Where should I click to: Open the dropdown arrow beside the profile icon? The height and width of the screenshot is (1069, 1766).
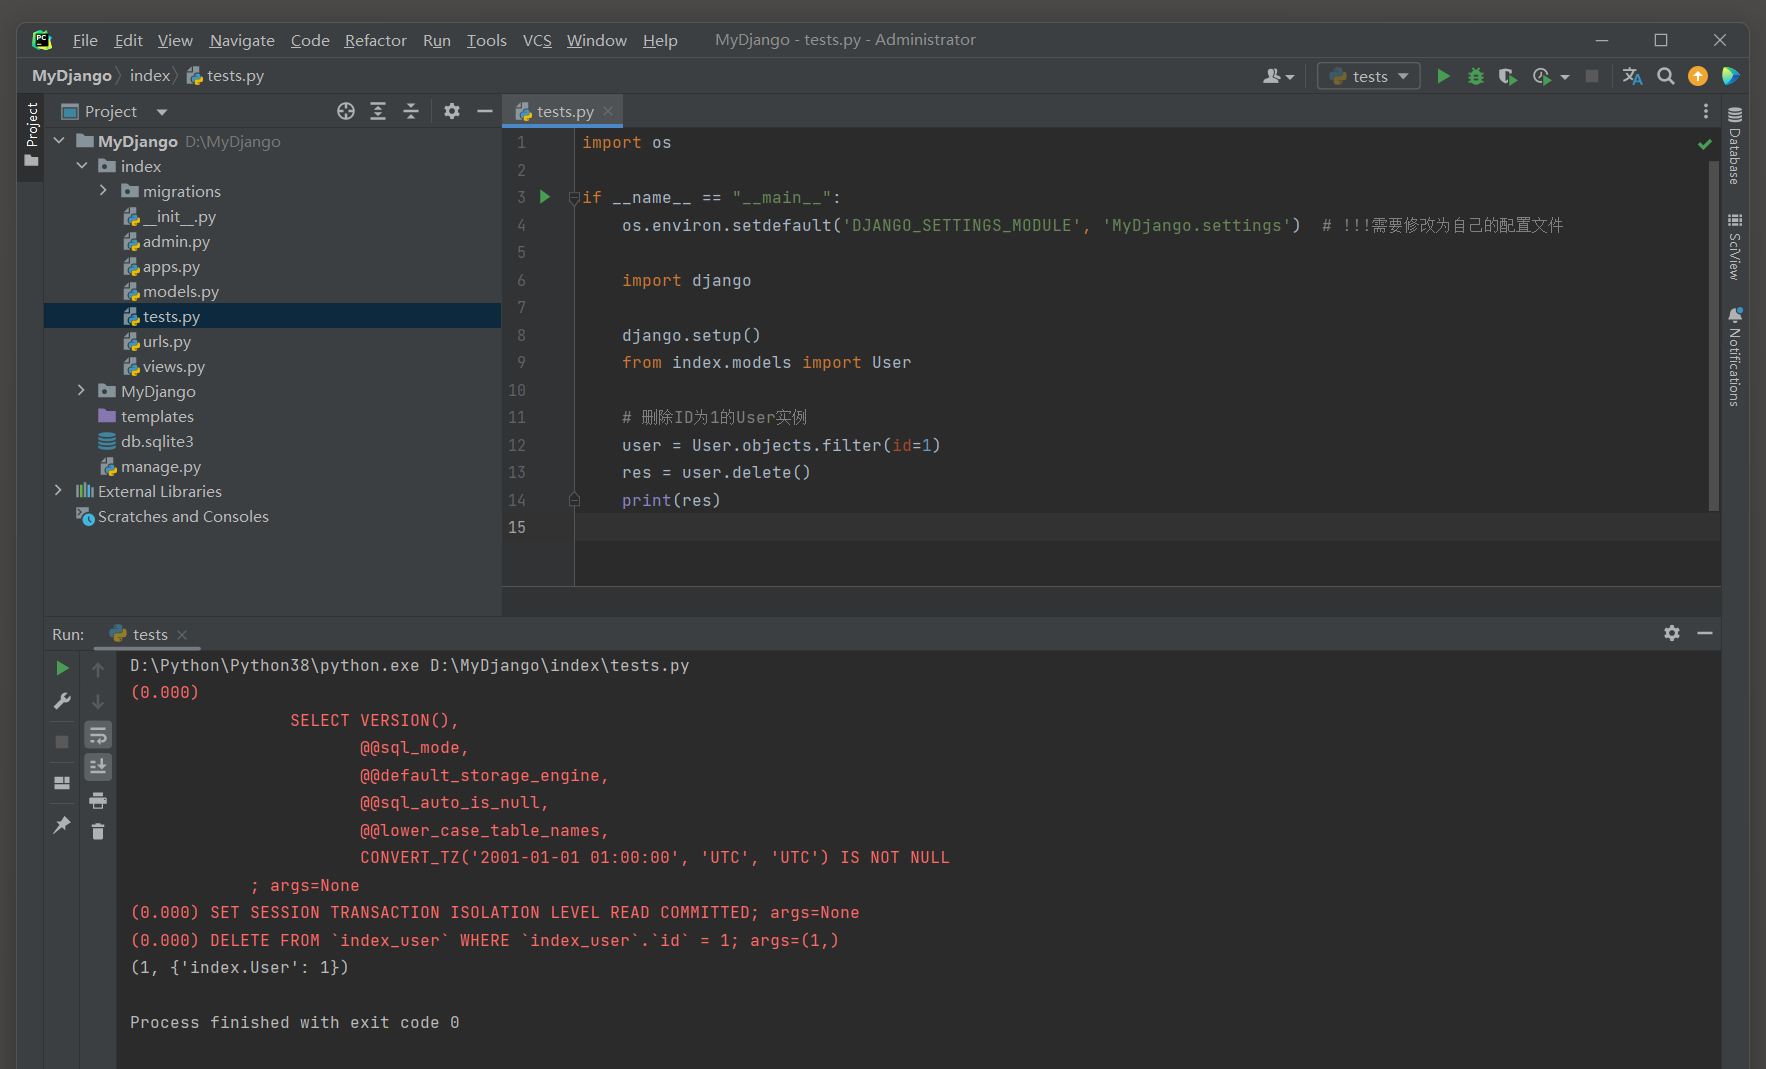click(1565, 77)
